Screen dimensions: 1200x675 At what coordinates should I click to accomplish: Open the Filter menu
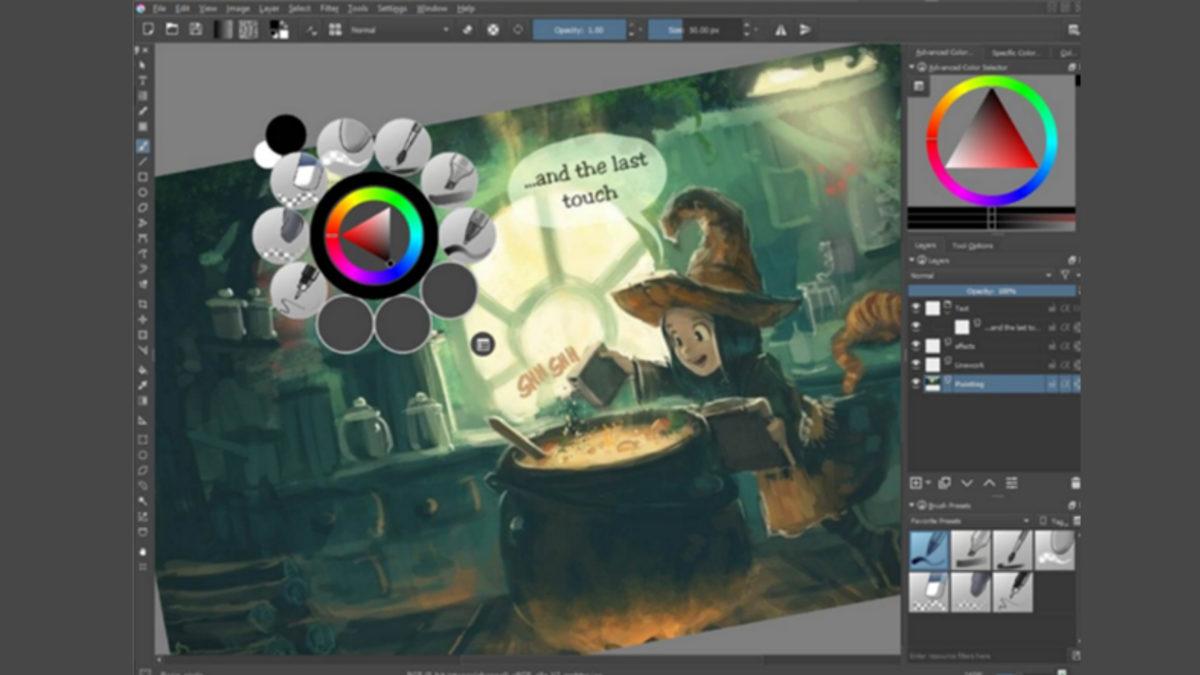coord(329,10)
